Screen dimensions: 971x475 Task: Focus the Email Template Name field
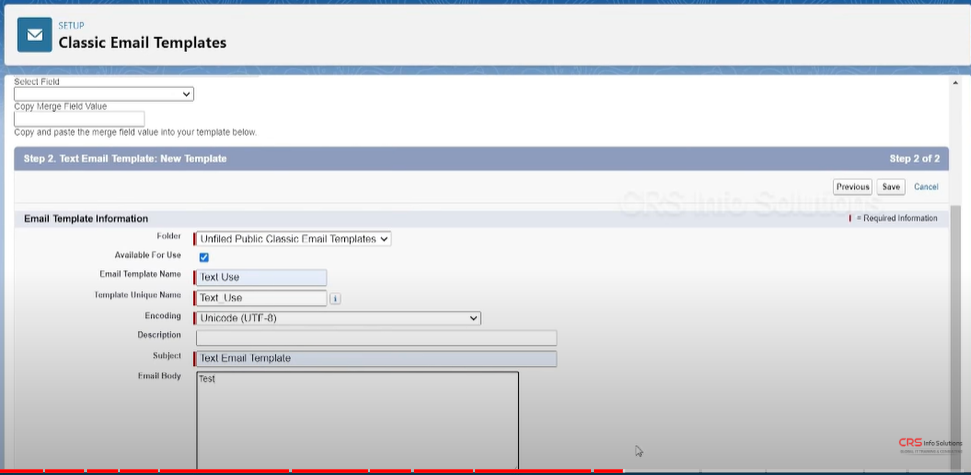pos(261,278)
